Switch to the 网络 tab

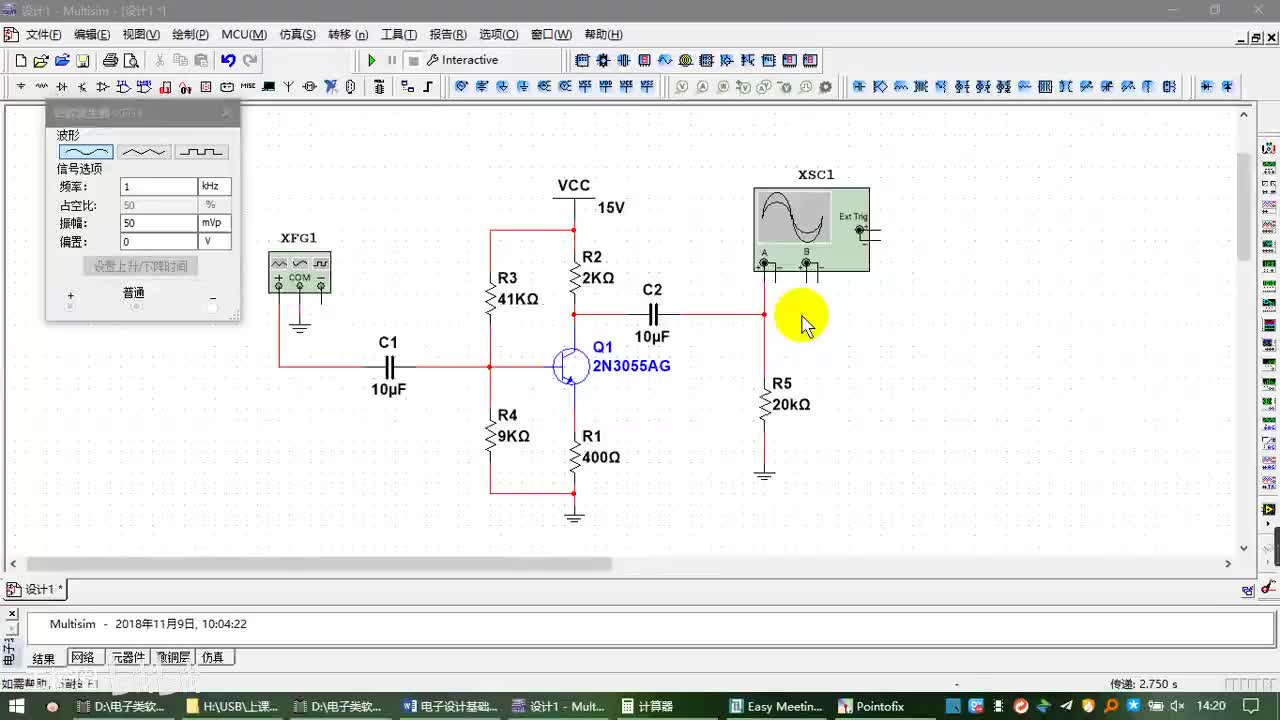click(83, 657)
